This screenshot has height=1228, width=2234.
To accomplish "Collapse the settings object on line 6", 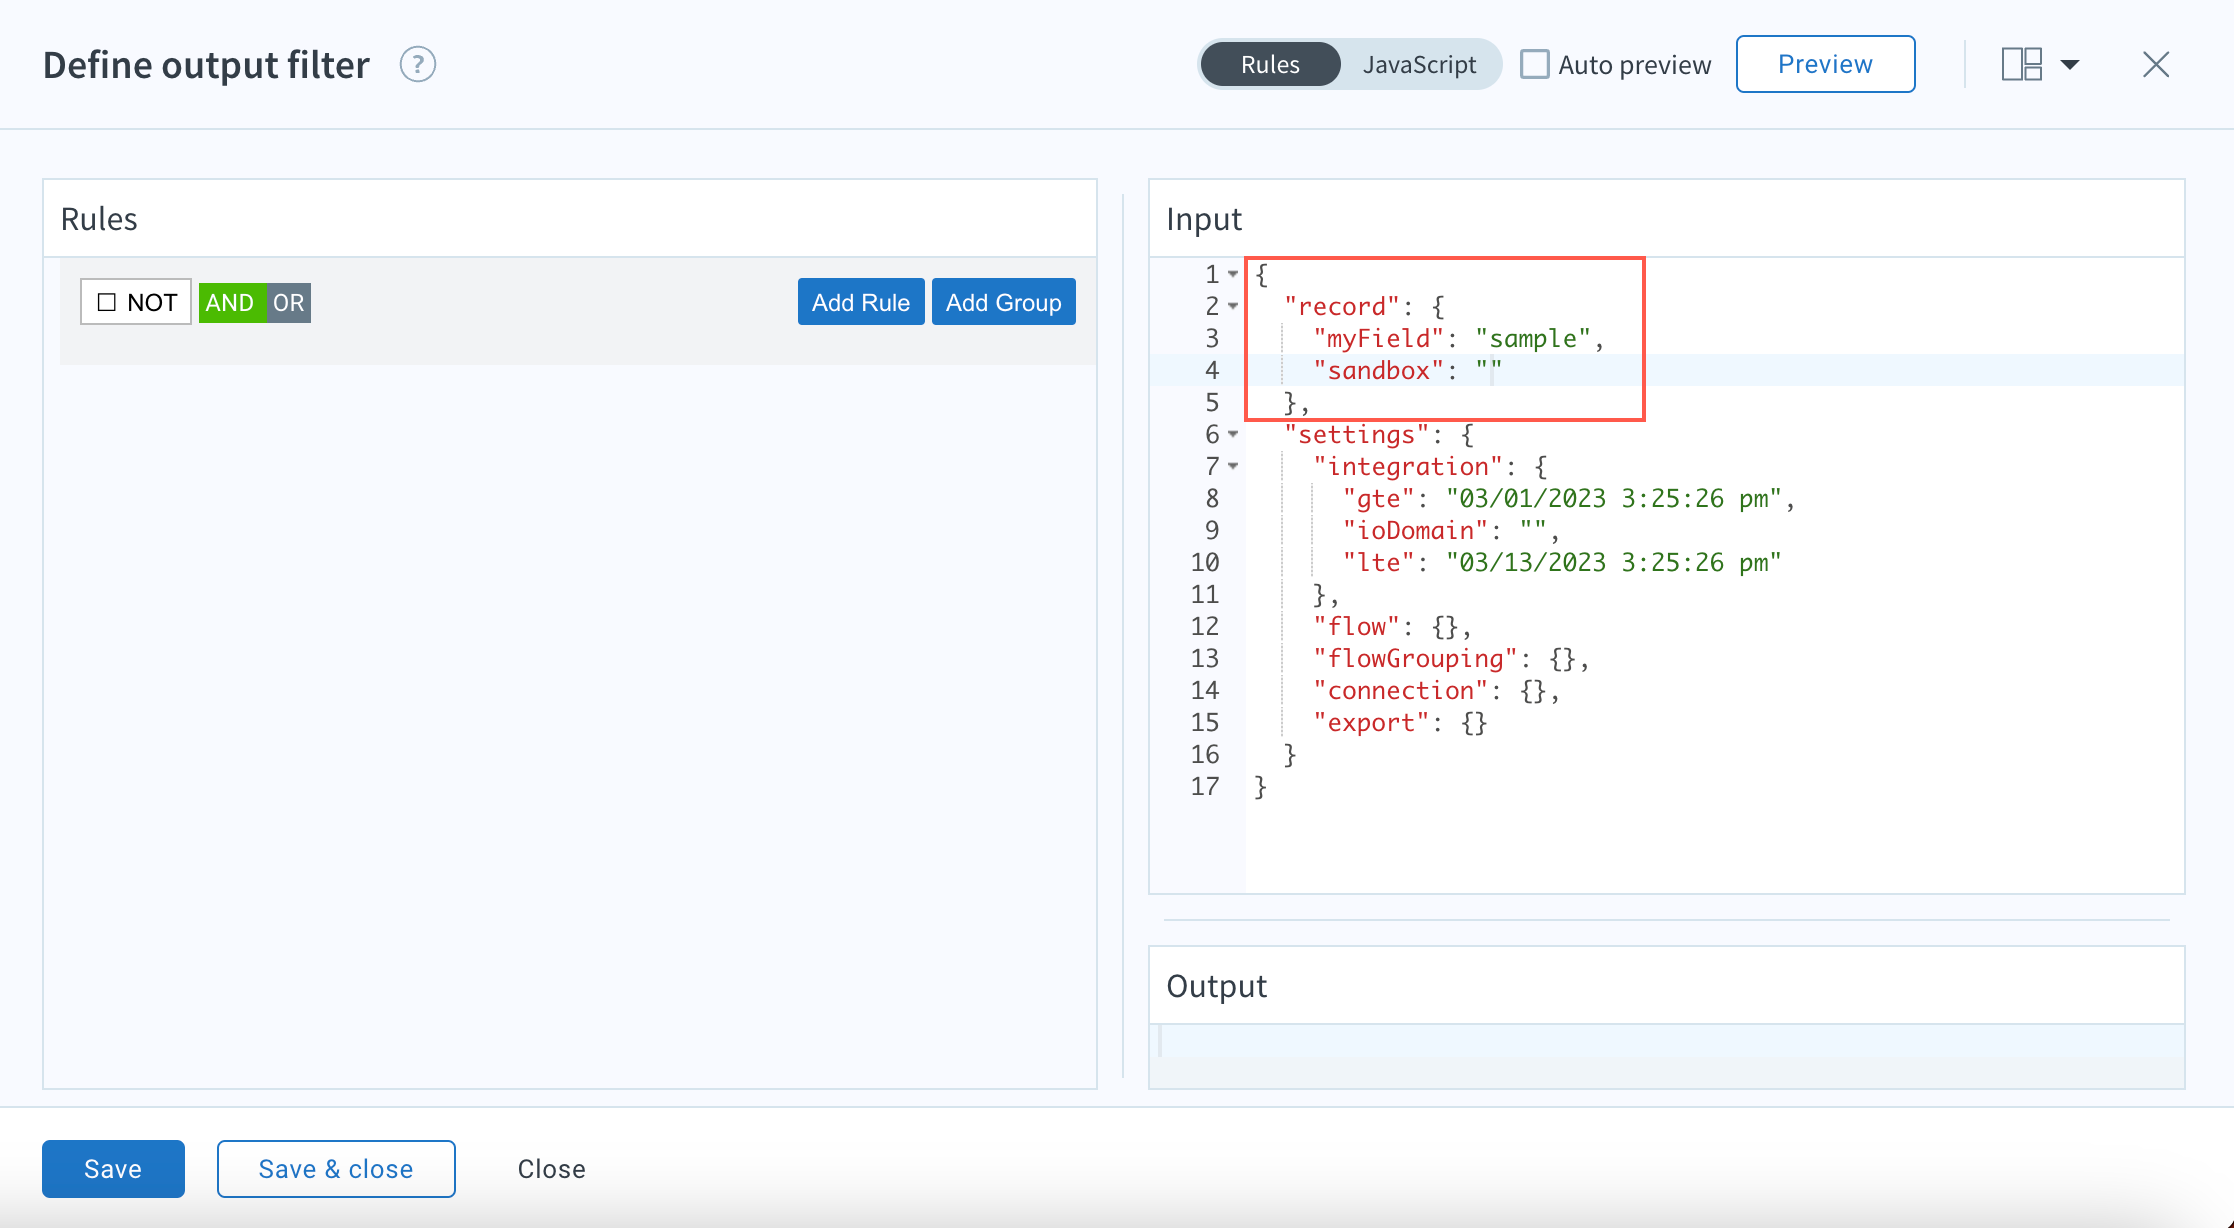I will [1233, 434].
